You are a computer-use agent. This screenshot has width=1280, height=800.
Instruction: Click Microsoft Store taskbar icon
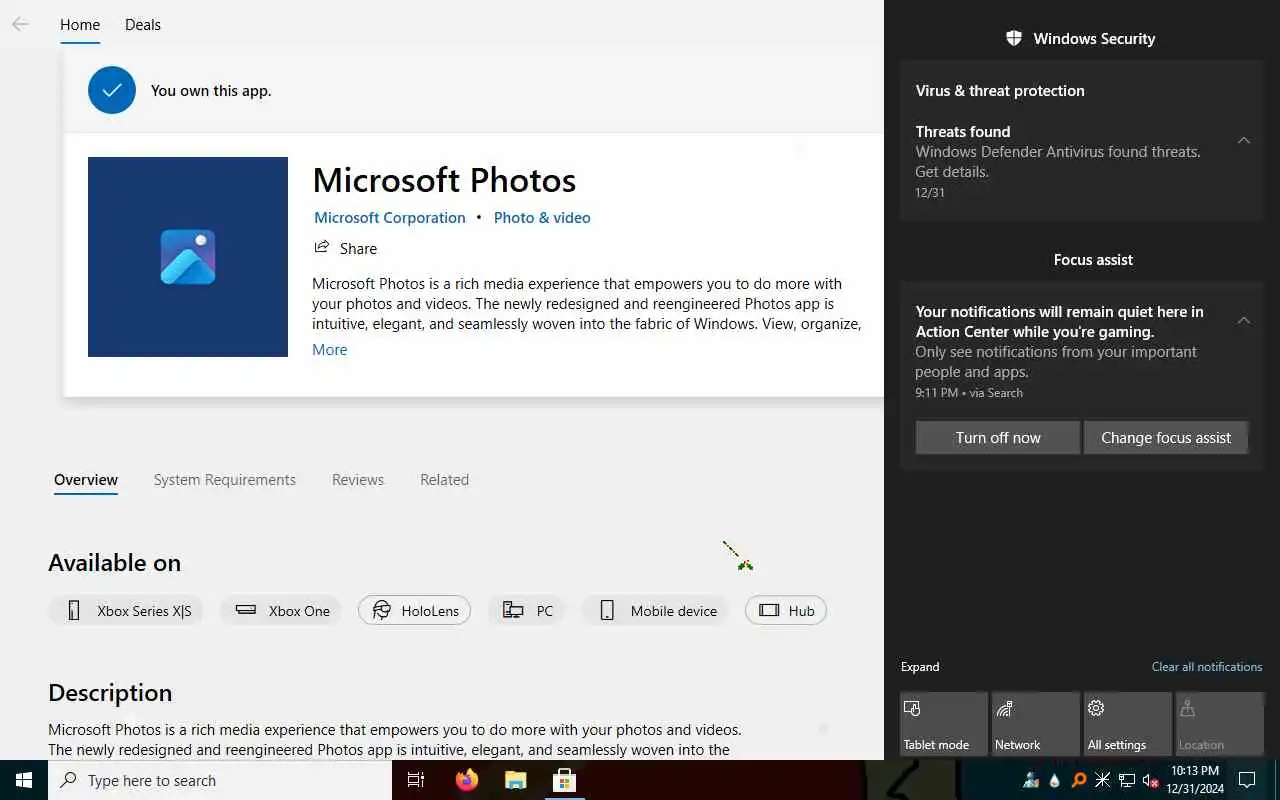click(x=563, y=780)
